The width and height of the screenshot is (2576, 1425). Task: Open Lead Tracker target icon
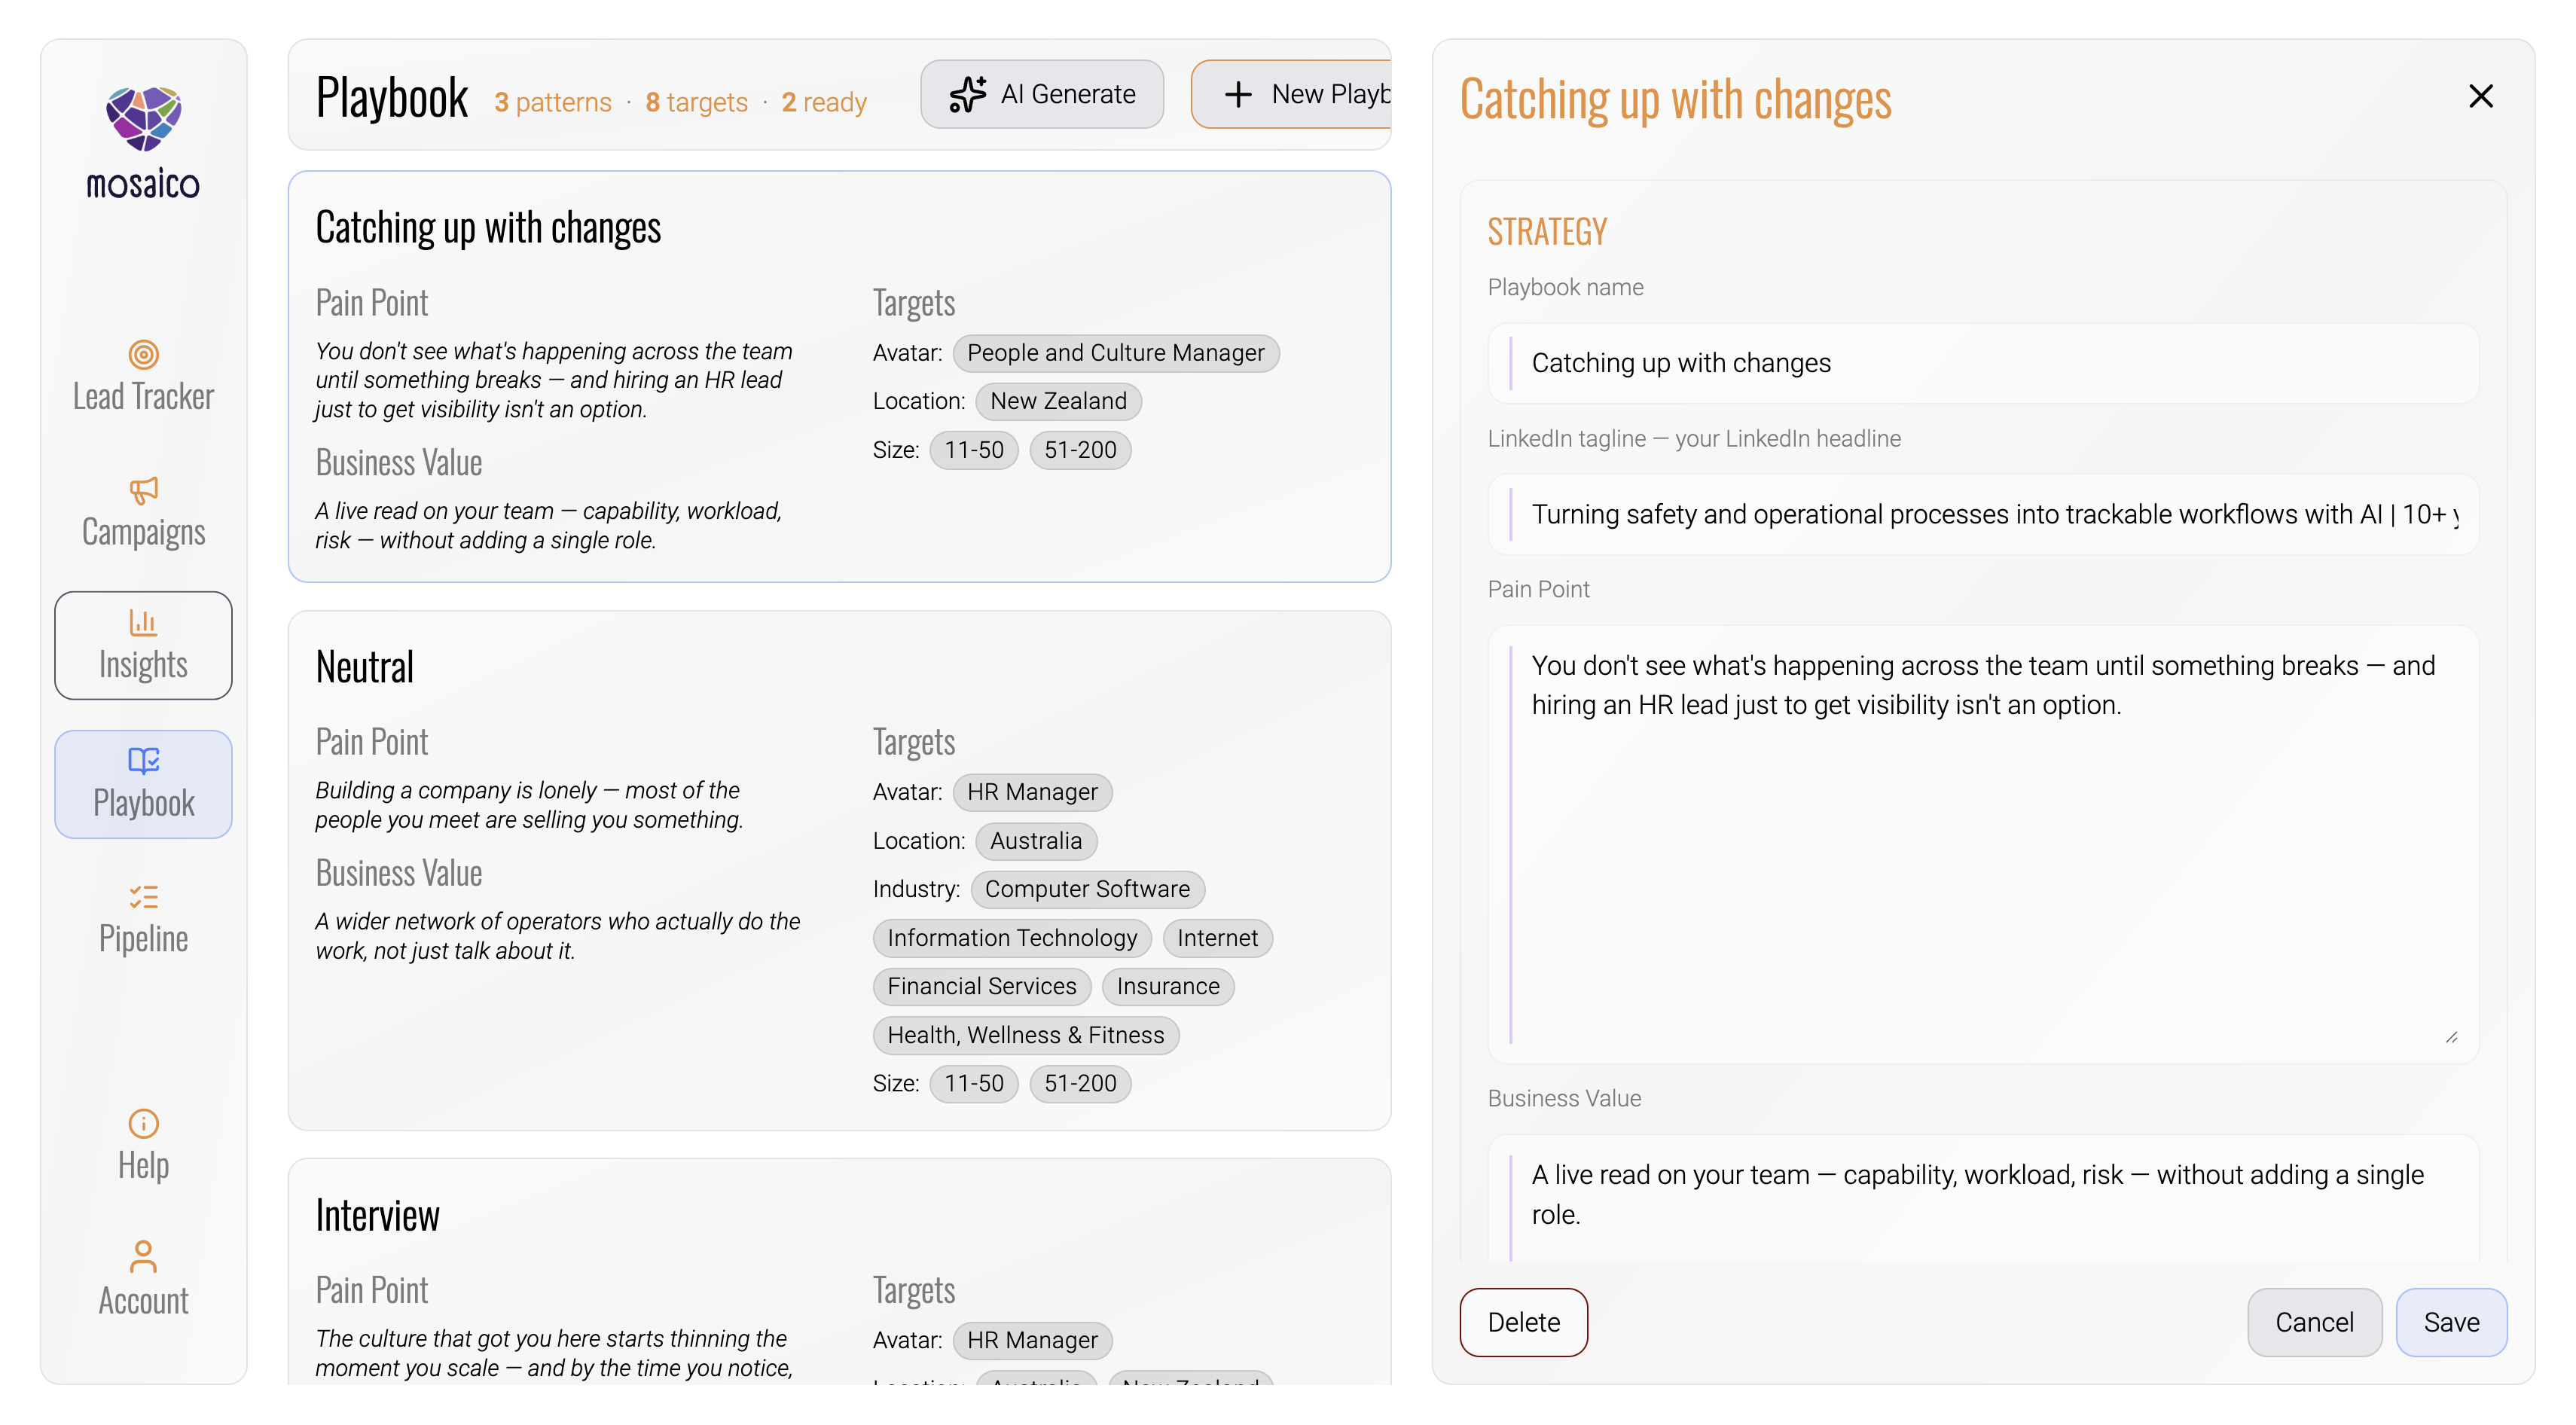point(143,354)
